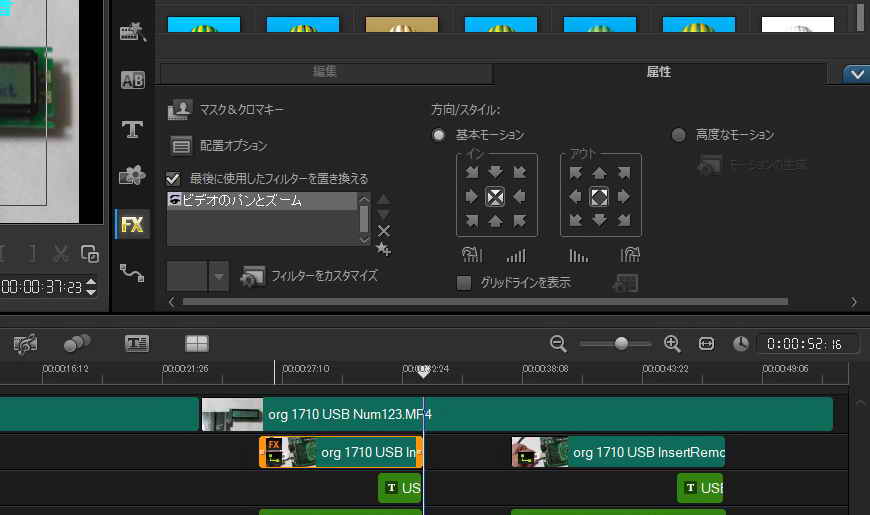Open the Transition library AB icon

pos(132,81)
